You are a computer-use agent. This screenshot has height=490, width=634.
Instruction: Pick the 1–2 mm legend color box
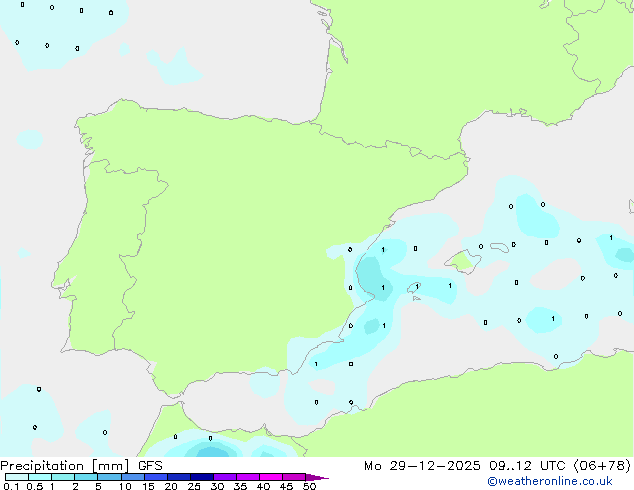(63, 477)
